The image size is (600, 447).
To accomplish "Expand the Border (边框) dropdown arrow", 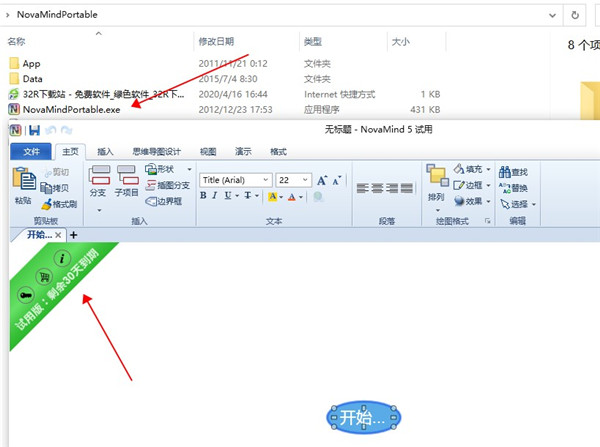I will pyautogui.click(x=489, y=186).
